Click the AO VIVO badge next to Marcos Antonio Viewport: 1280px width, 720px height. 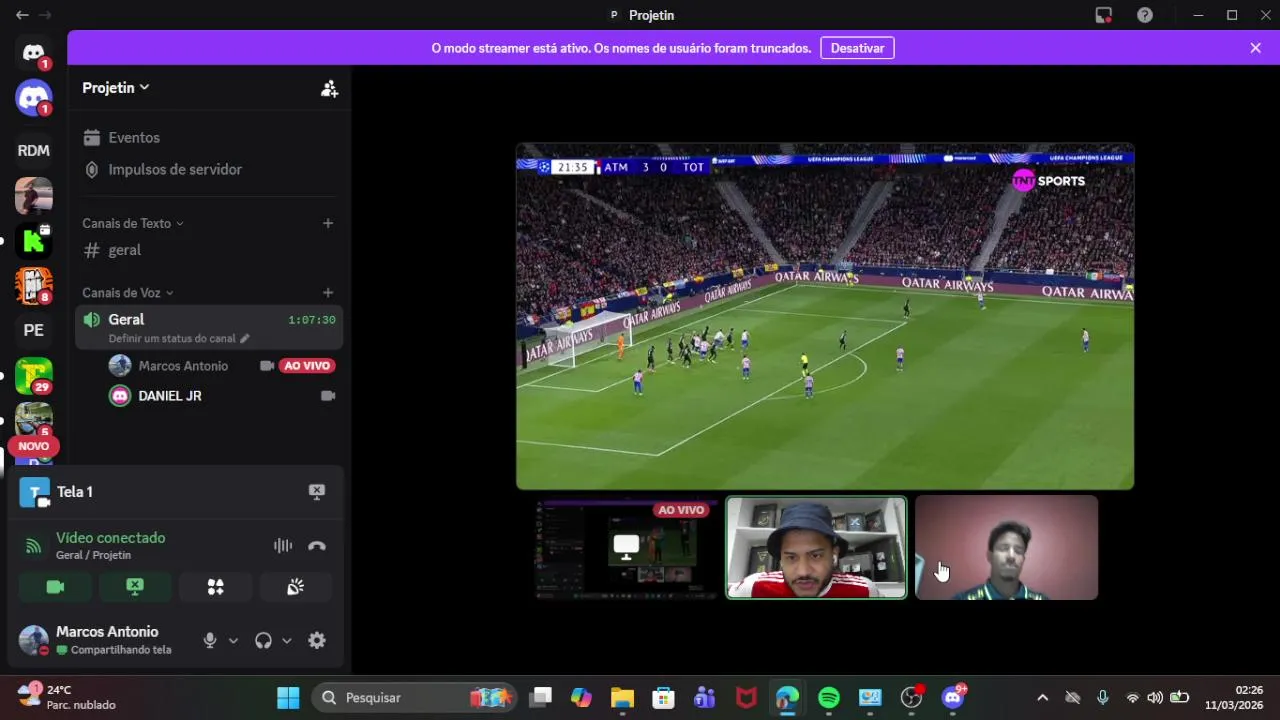[x=307, y=366]
